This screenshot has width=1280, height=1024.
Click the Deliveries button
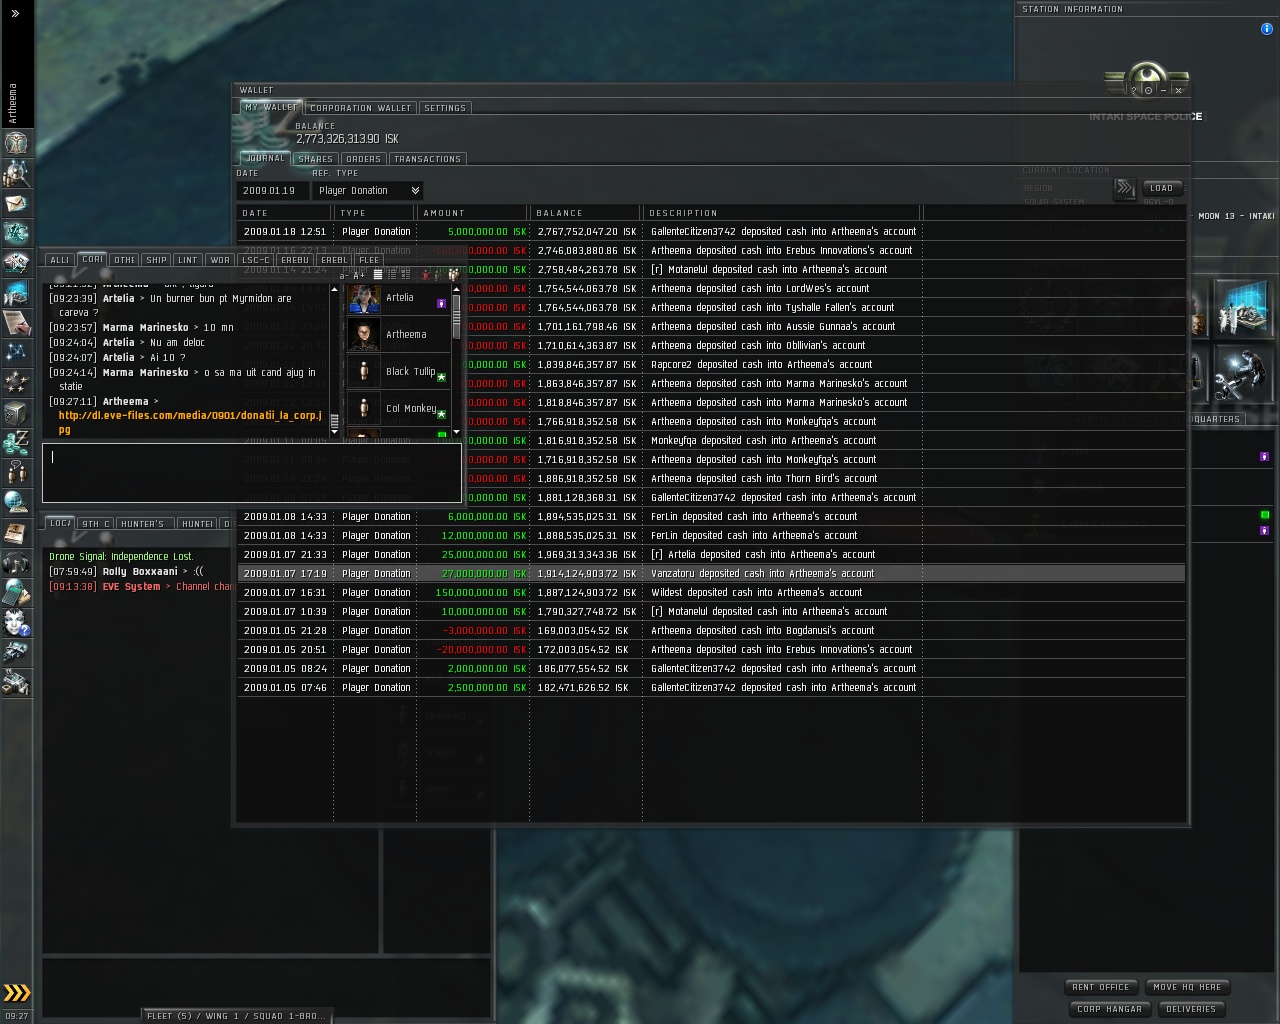pos(1191,1009)
